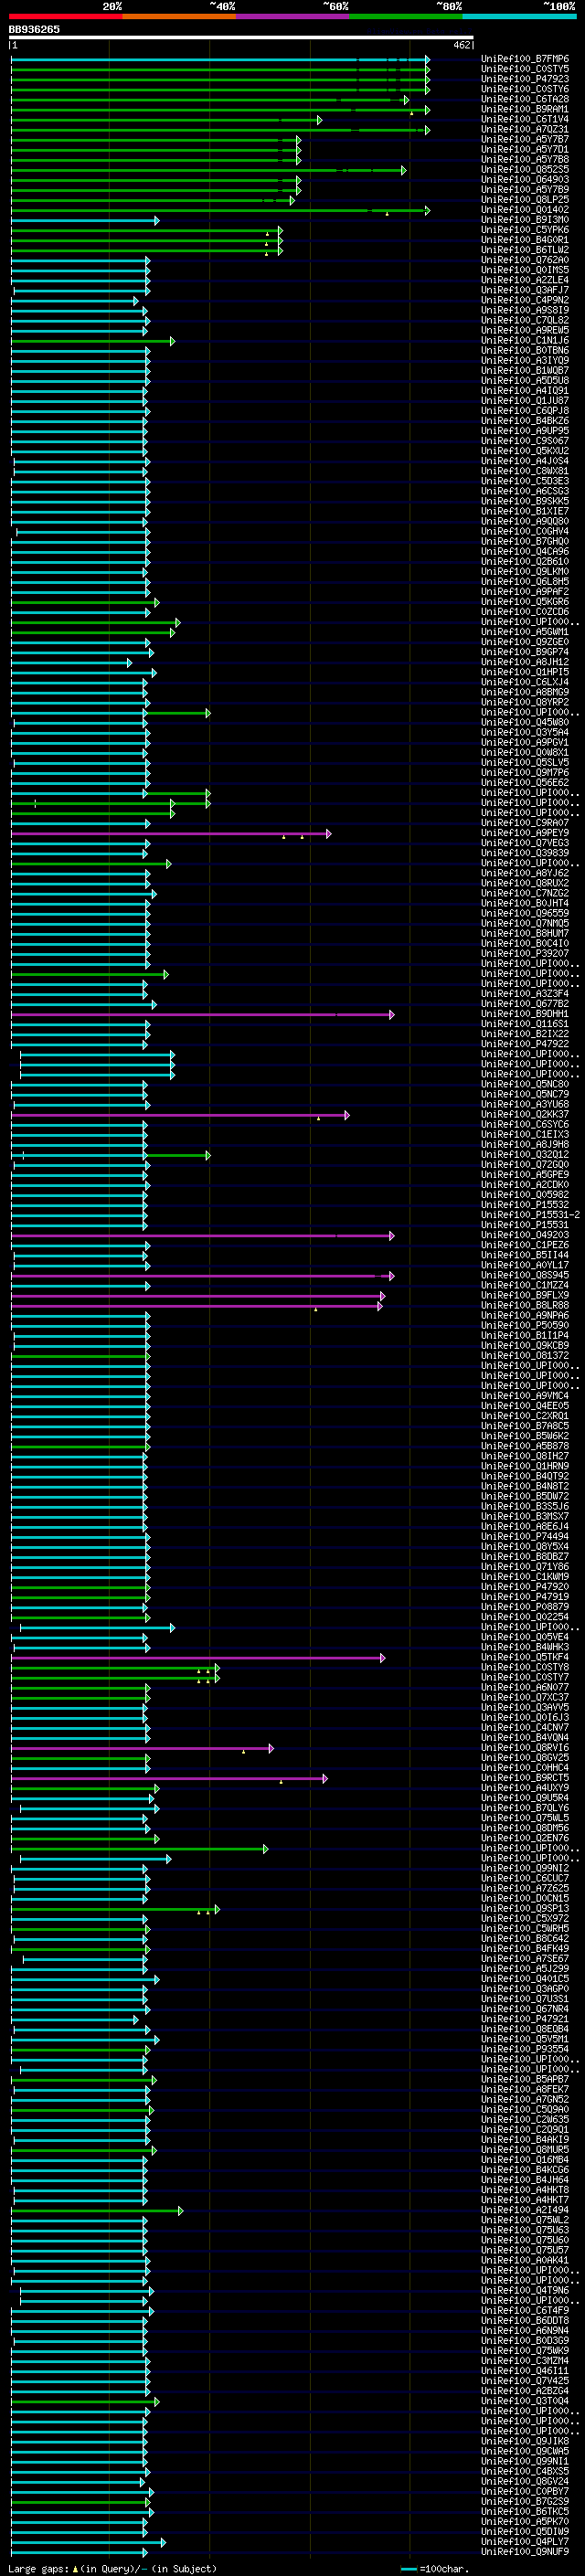Click the cyan ~100% identity legend bar

(520, 17)
